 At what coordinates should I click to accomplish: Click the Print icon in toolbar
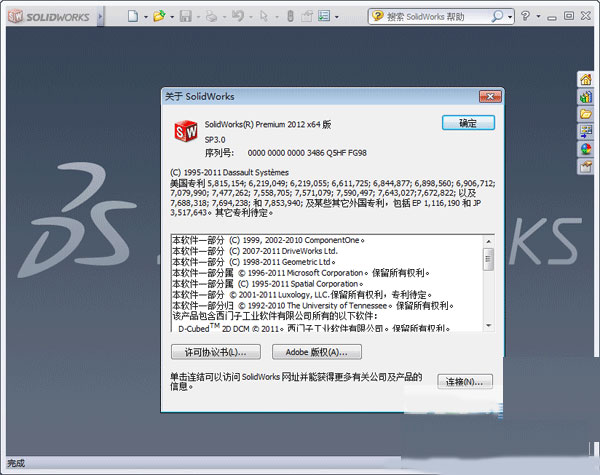tap(212, 16)
